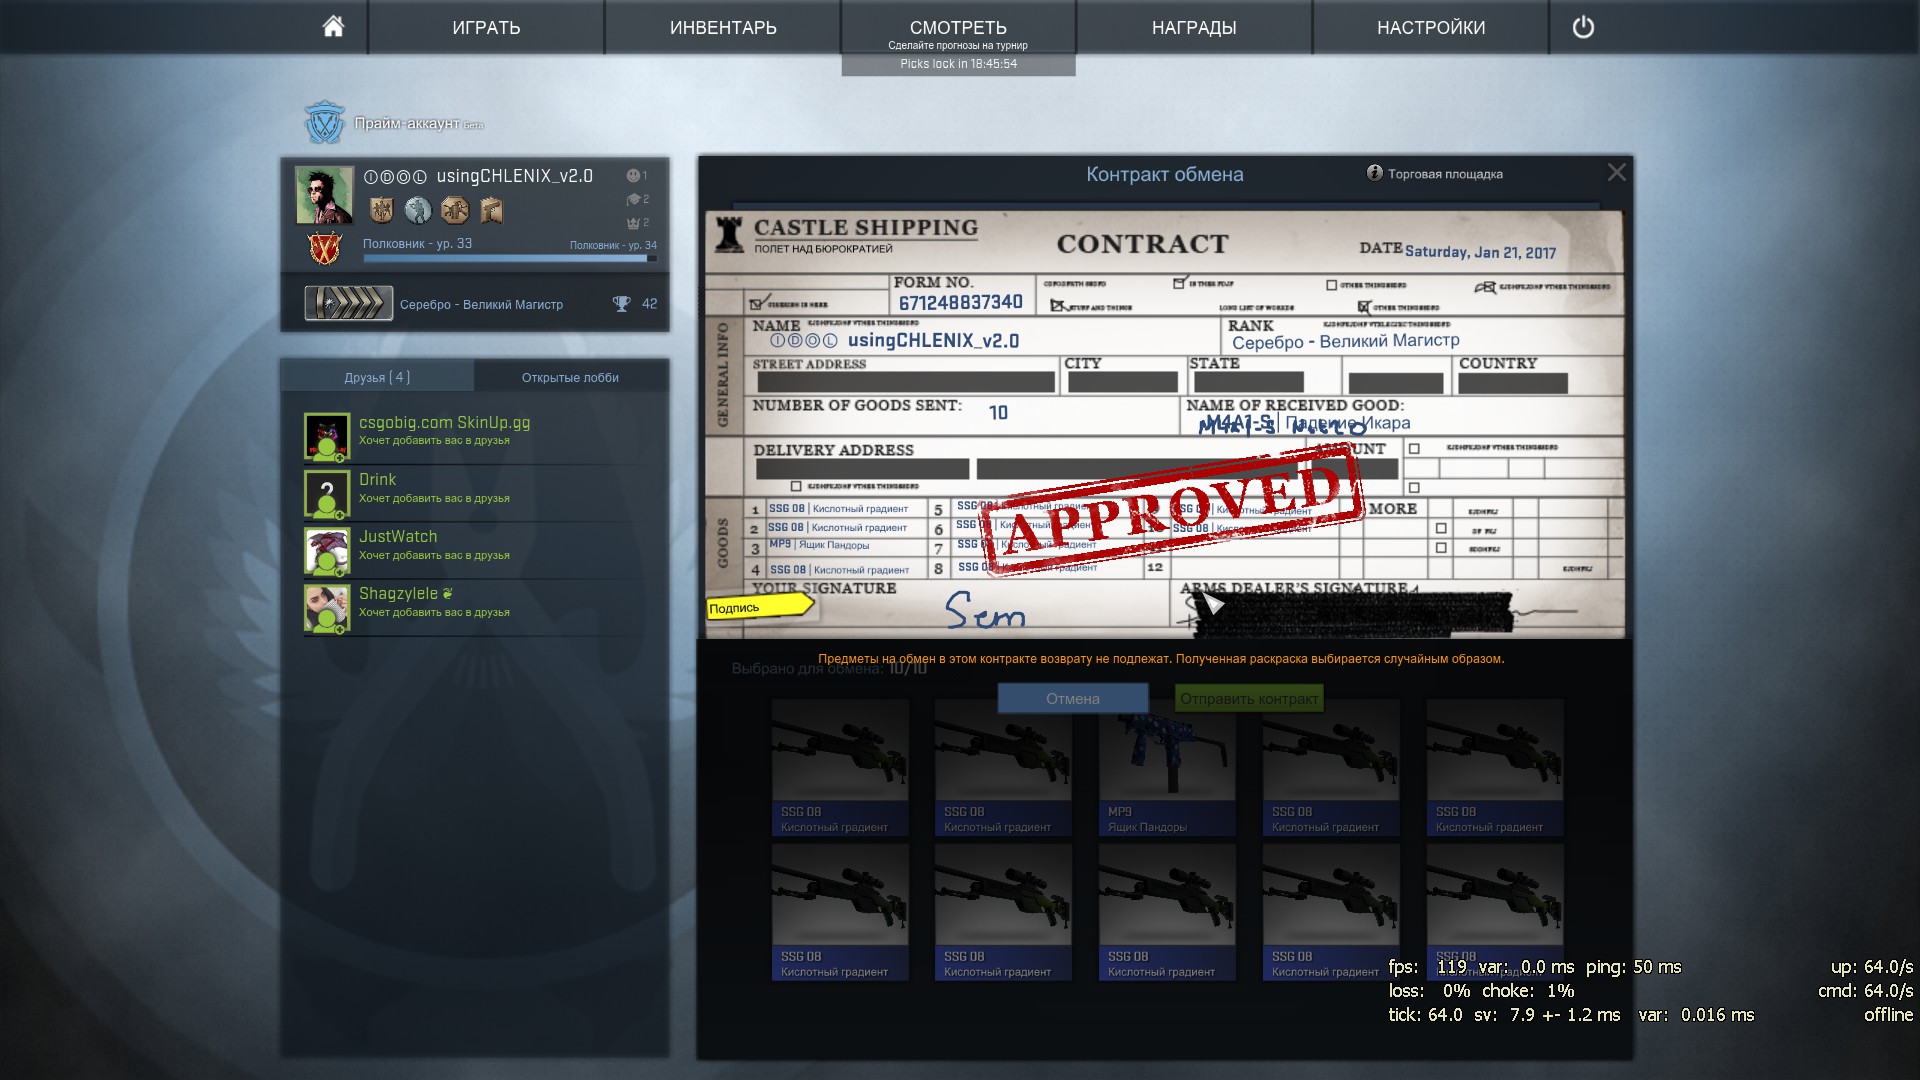Image resolution: width=1920 pixels, height=1080 pixels.
Task: Click first medal in profile showcase
Action: click(x=381, y=210)
